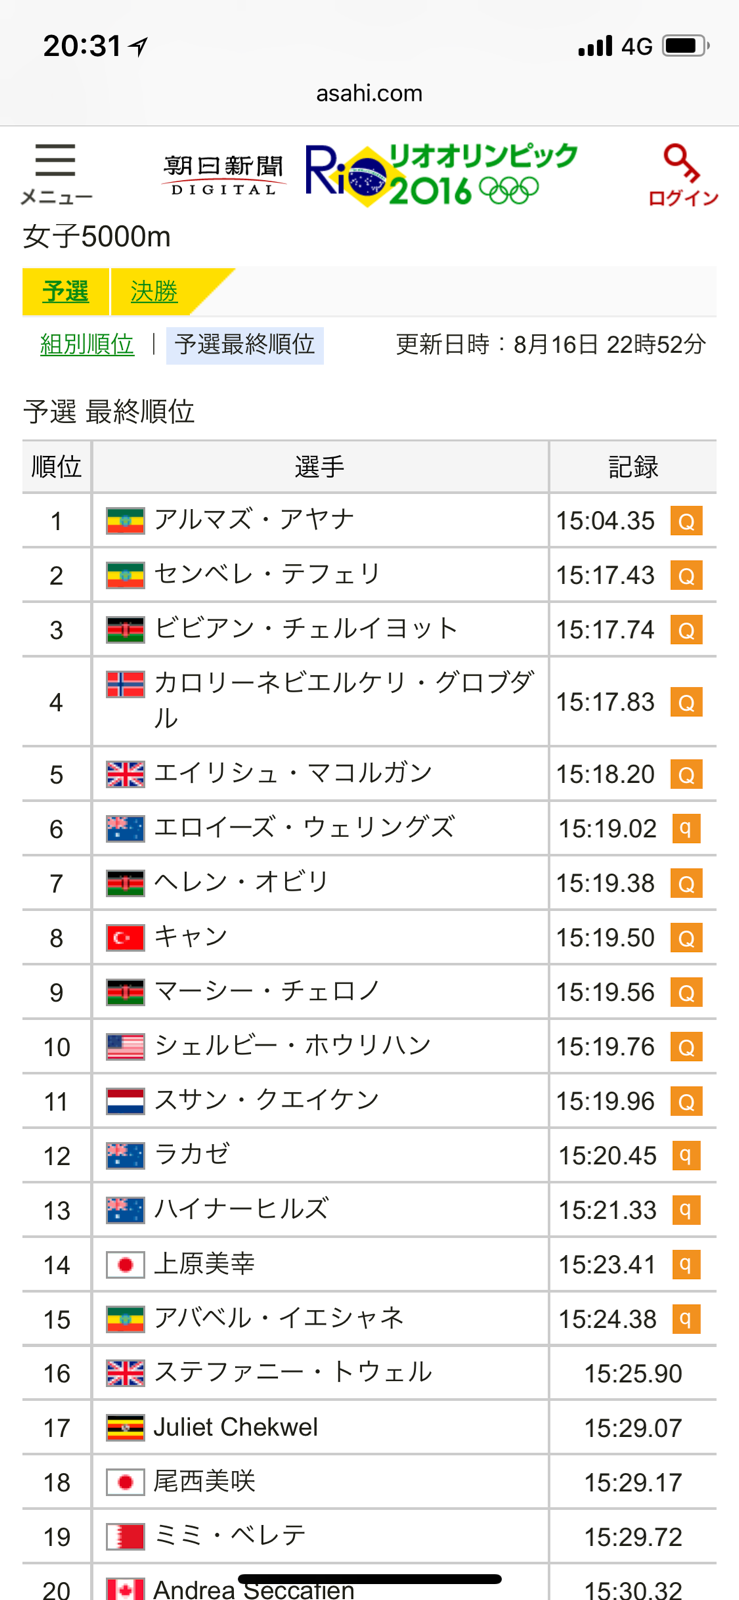
Task: Tap the Turkish flag beside キャン
Action: click(125, 938)
